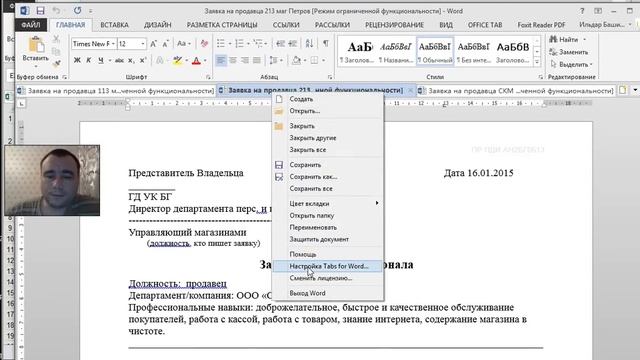
Task: Click the Cut scissors icon
Action: point(56,39)
